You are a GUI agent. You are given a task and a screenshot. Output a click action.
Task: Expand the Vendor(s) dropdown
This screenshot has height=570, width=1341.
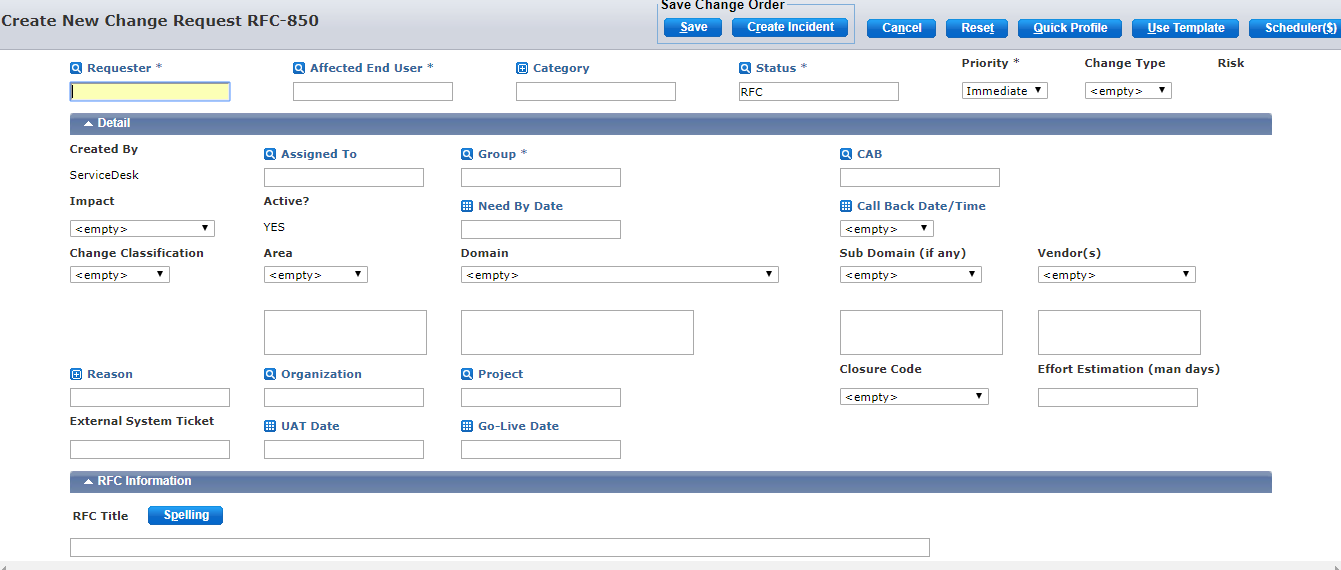pos(1117,274)
